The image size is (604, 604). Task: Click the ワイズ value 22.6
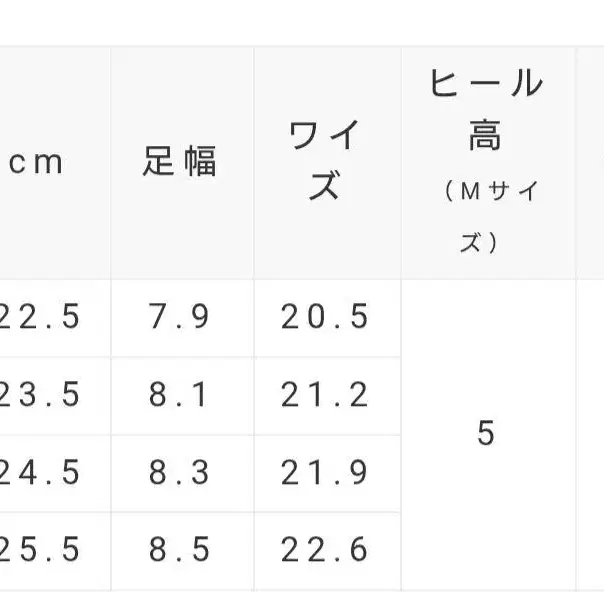[325, 549]
